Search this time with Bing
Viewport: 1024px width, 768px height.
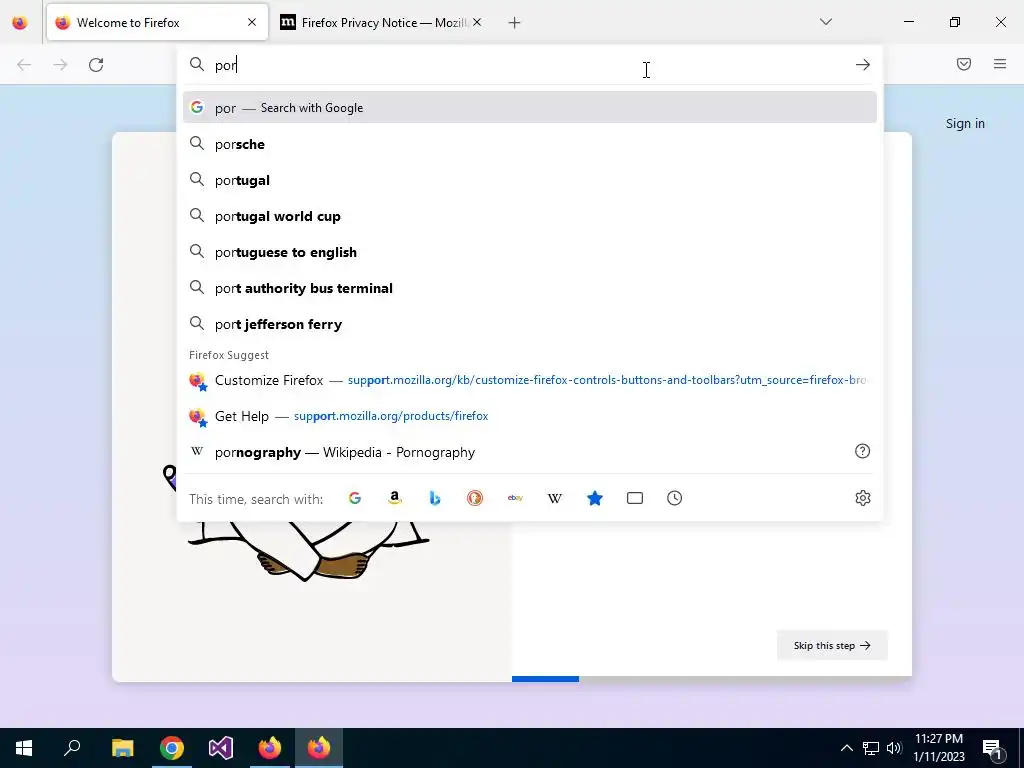(x=435, y=498)
